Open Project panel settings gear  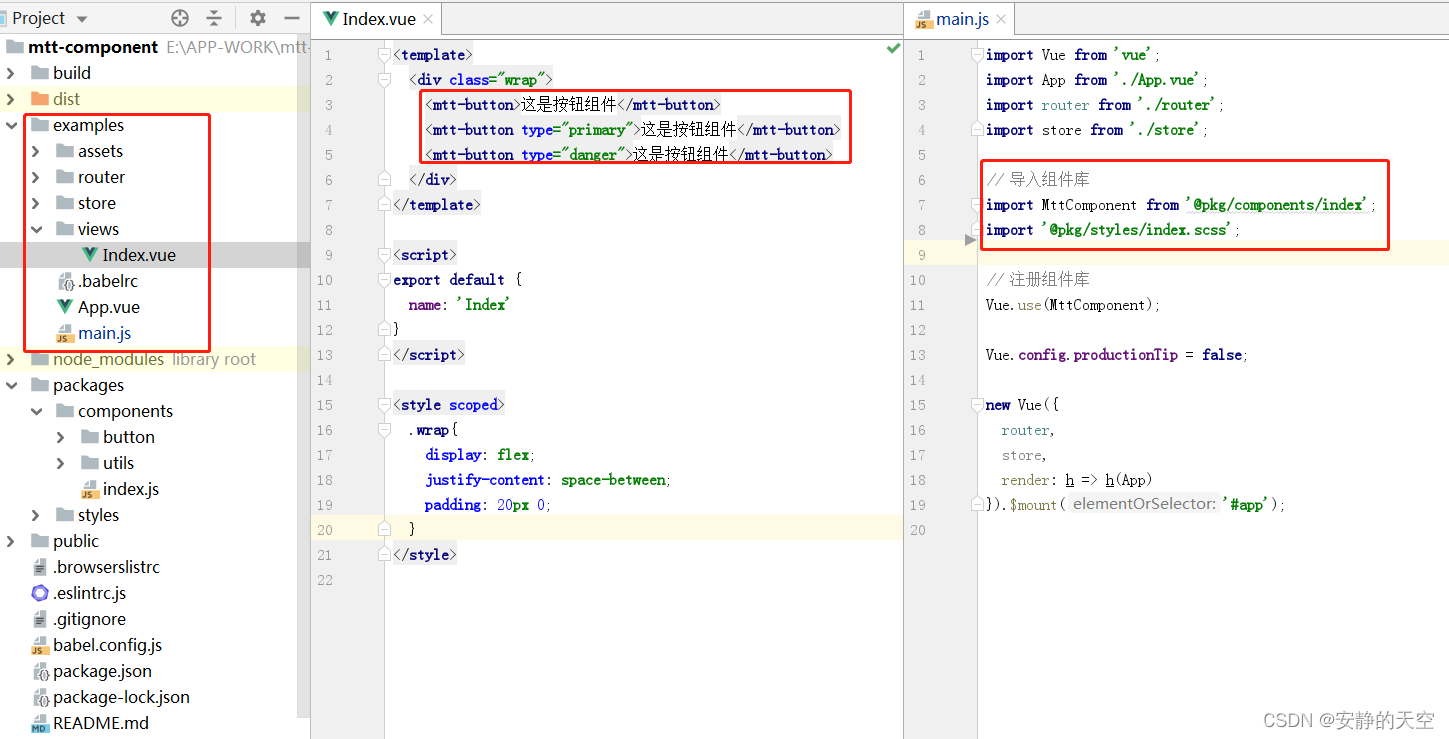pyautogui.click(x=258, y=18)
